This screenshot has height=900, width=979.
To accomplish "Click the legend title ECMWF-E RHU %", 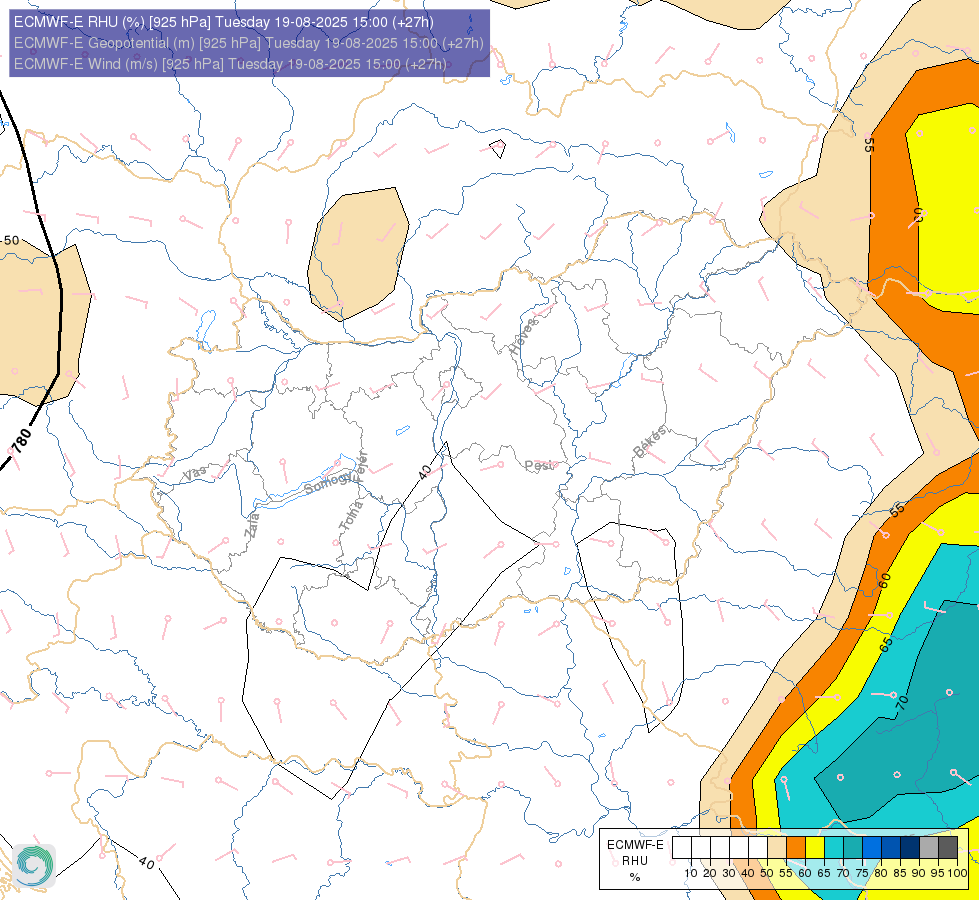I will (635, 861).
